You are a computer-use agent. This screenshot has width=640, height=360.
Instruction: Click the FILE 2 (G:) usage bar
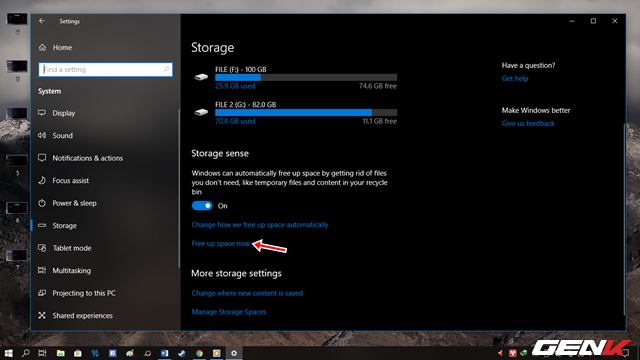[306, 113]
